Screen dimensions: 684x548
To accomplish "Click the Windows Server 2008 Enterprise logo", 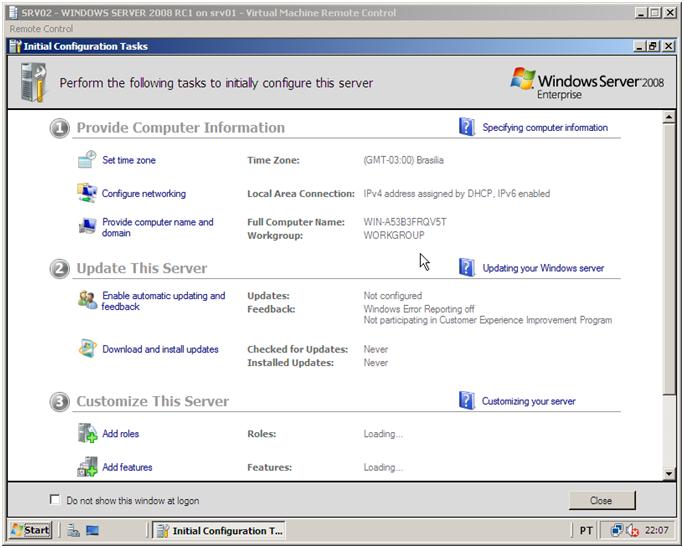I will (x=587, y=83).
